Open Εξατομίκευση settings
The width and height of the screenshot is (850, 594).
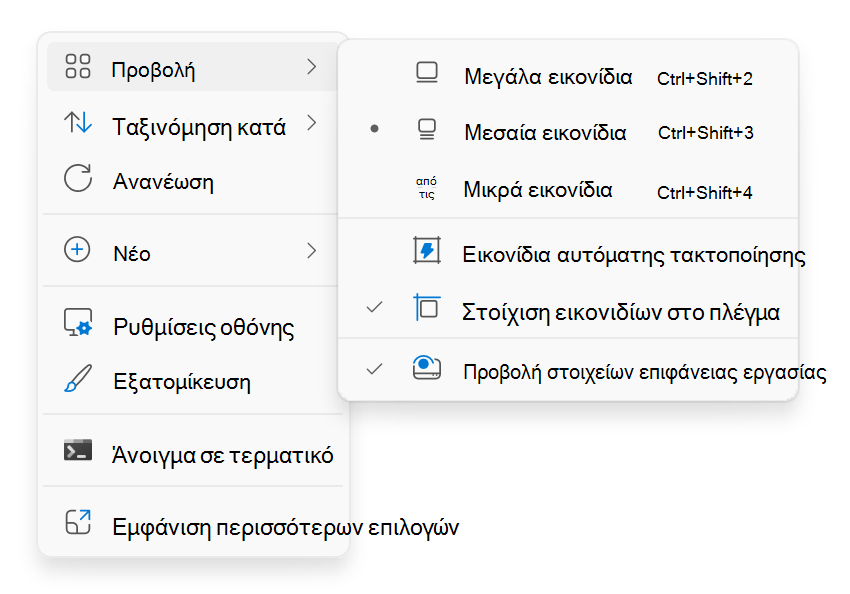[x=192, y=379]
